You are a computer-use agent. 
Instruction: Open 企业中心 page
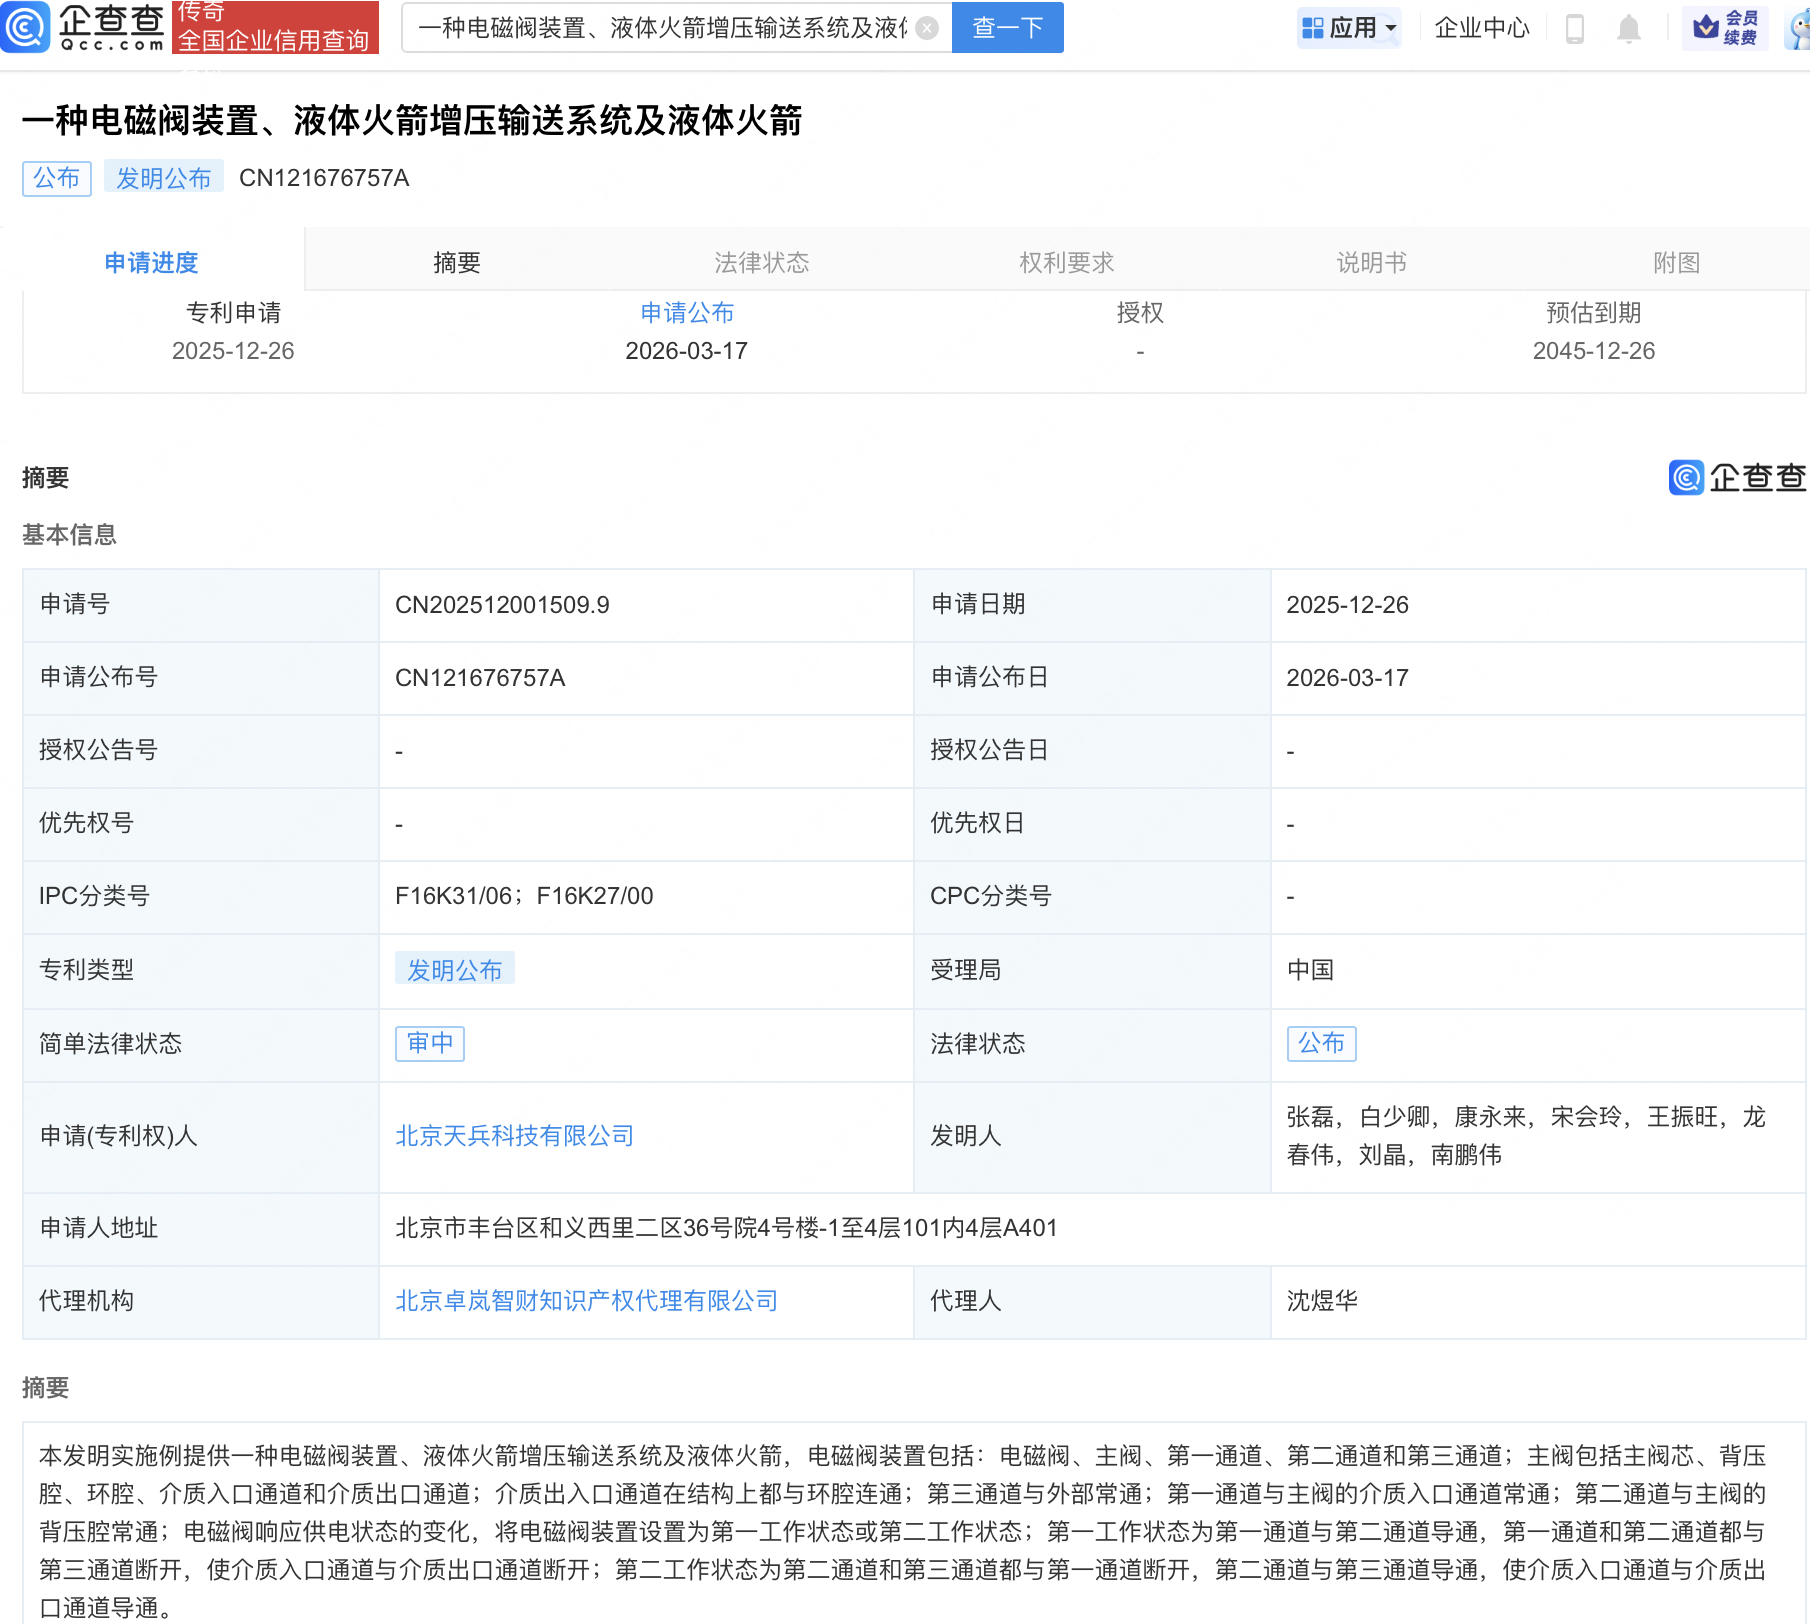point(1481,28)
